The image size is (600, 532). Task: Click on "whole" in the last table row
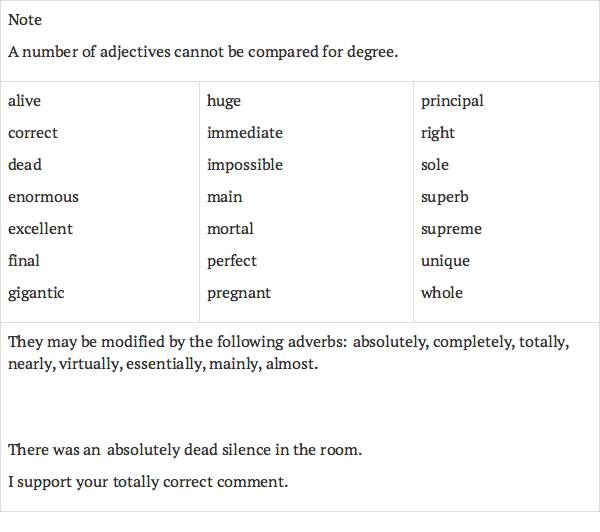click(442, 293)
